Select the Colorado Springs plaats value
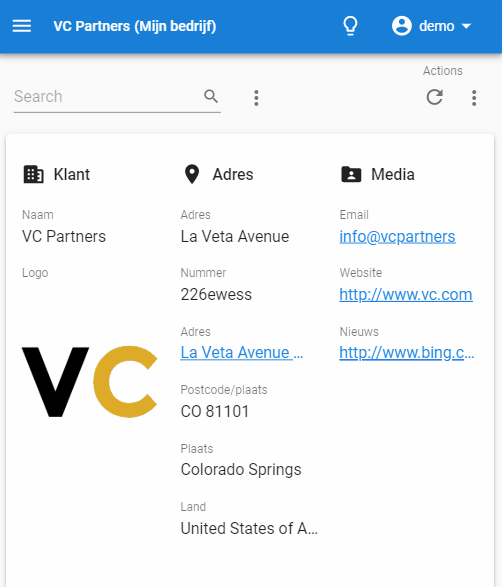 coord(241,469)
